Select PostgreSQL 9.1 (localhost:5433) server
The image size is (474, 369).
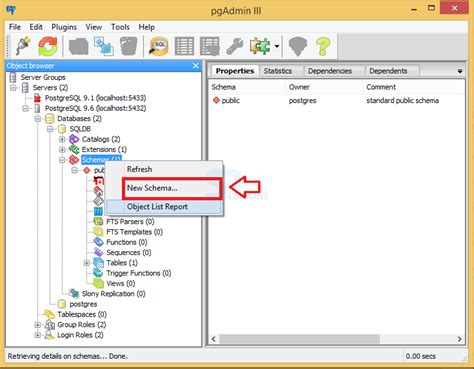coord(95,98)
